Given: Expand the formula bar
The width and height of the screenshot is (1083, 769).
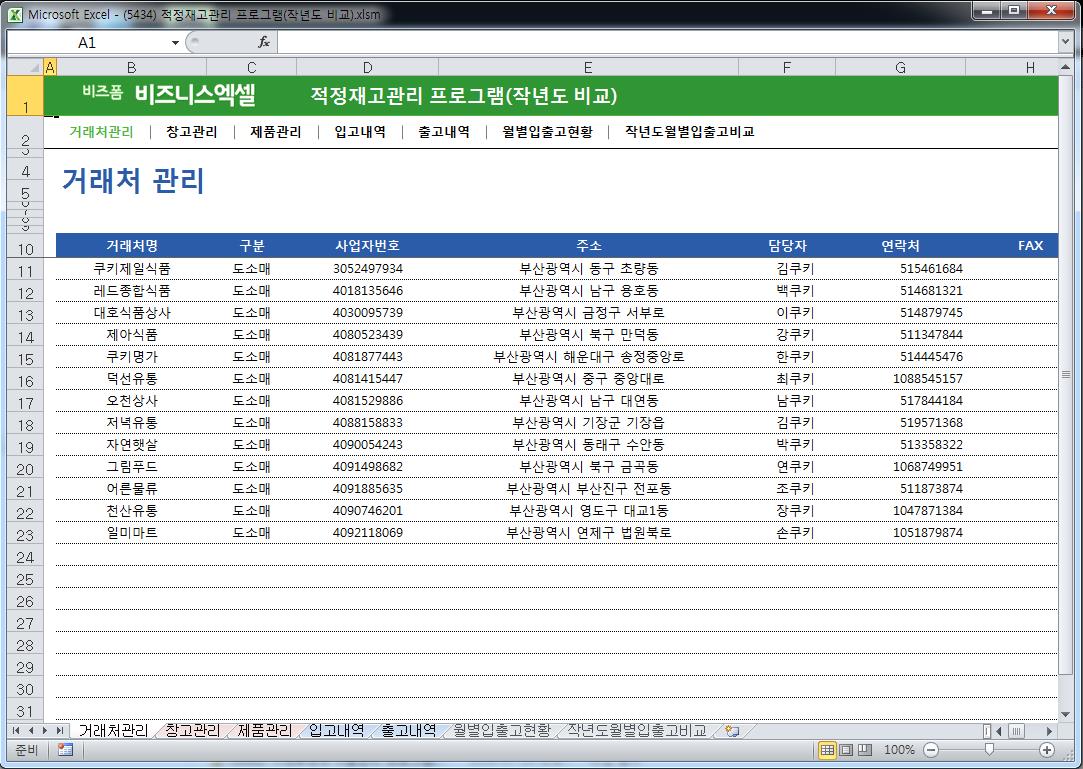Looking at the screenshot, I should (1065, 42).
